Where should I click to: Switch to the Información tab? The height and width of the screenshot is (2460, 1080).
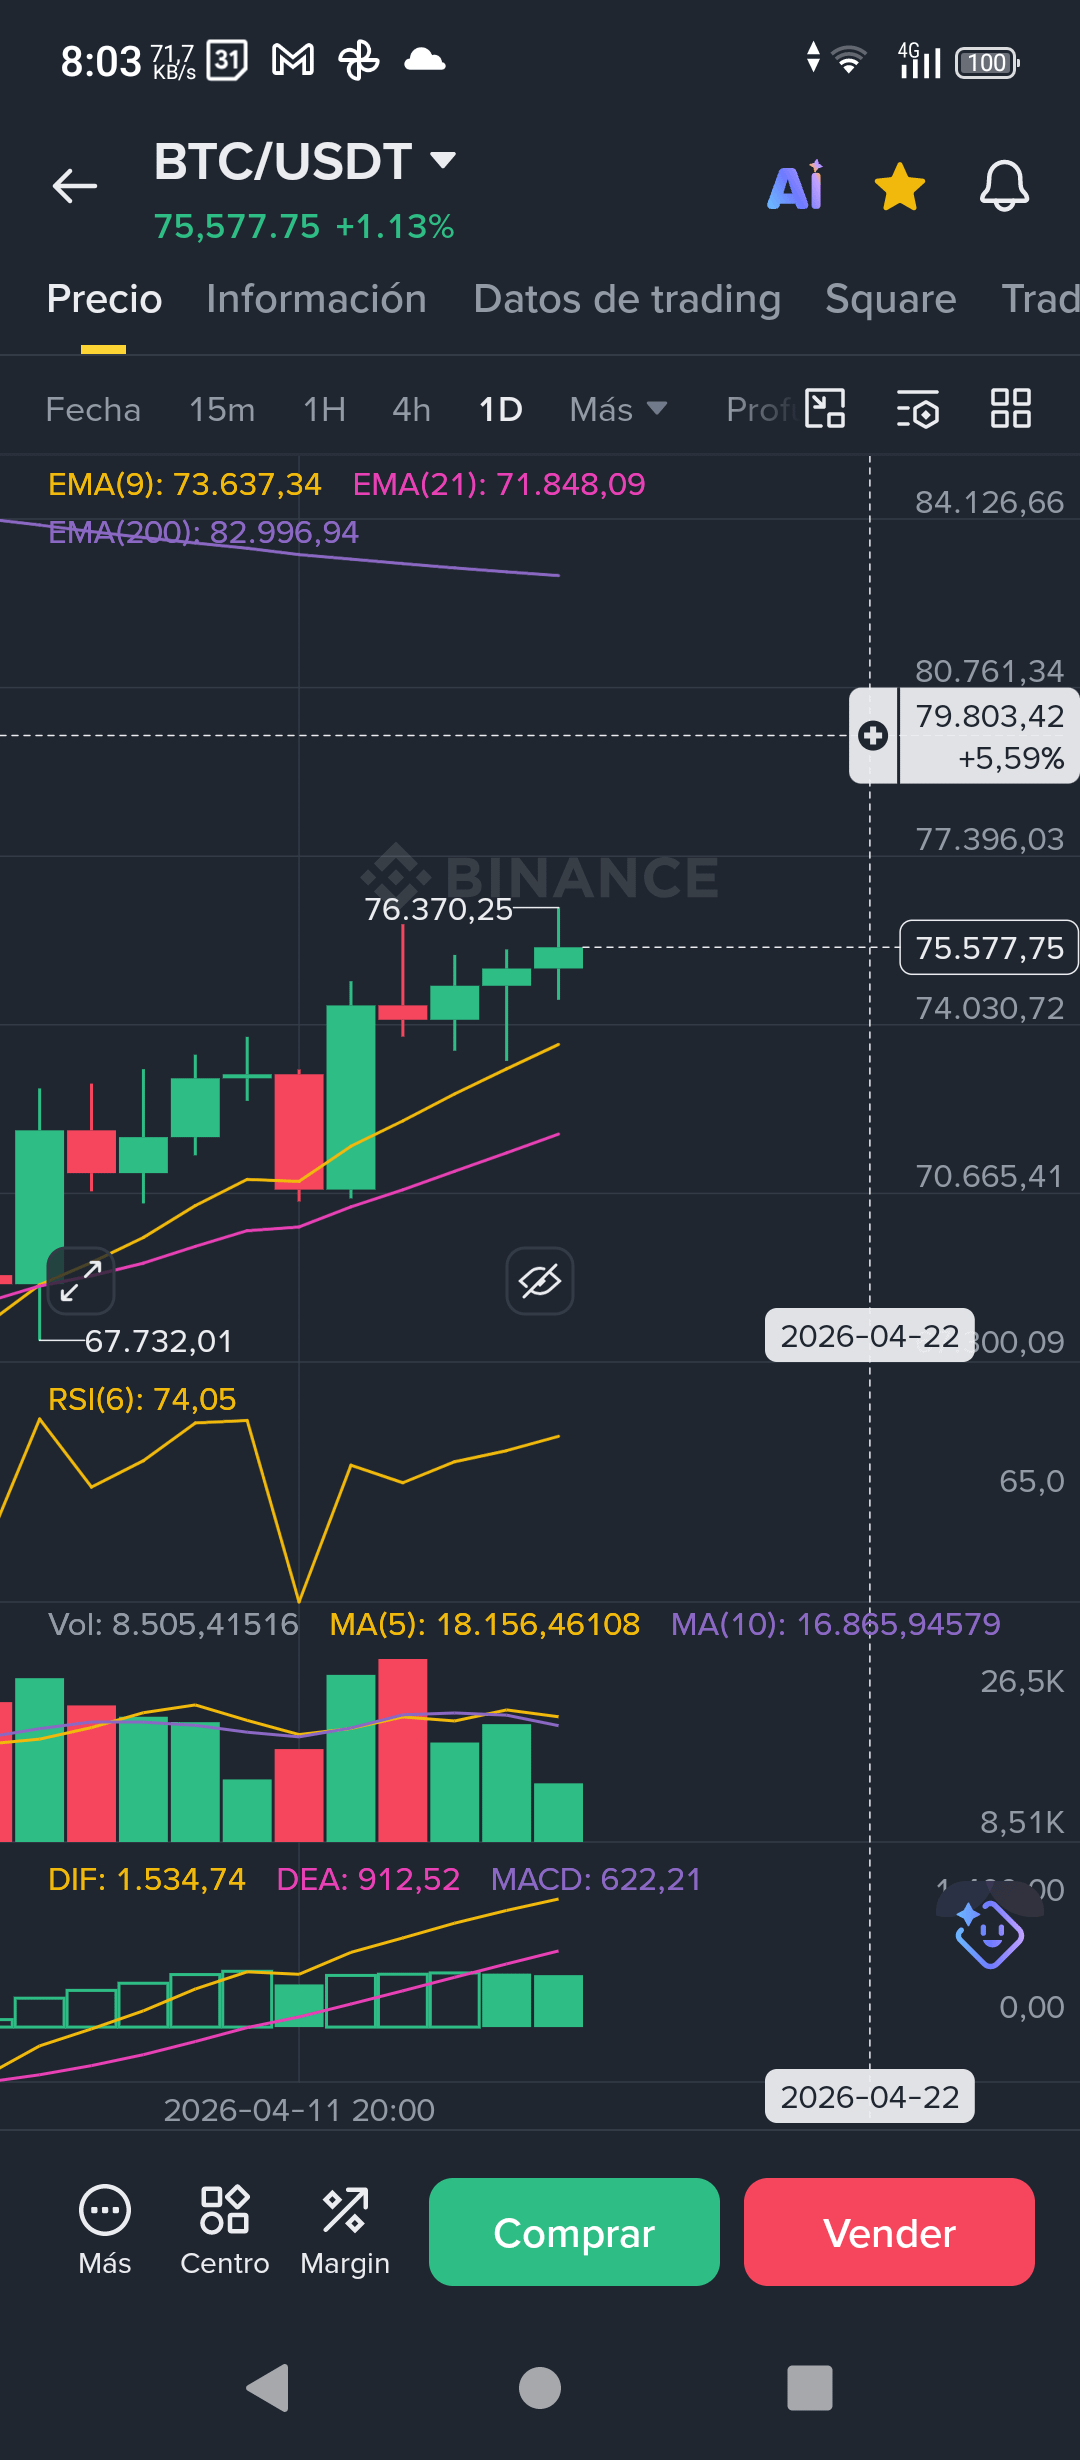click(316, 299)
